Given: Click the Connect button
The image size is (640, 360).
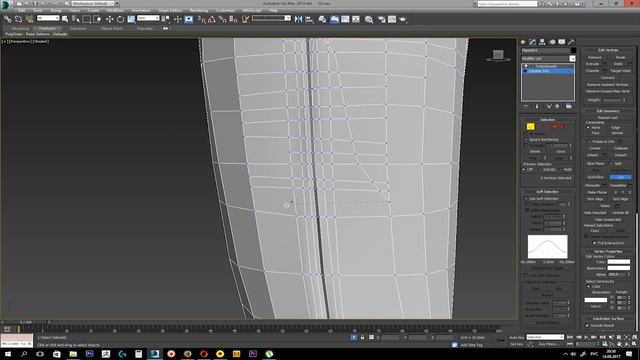Looking at the screenshot, I should pyautogui.click(x=607, y=78).
